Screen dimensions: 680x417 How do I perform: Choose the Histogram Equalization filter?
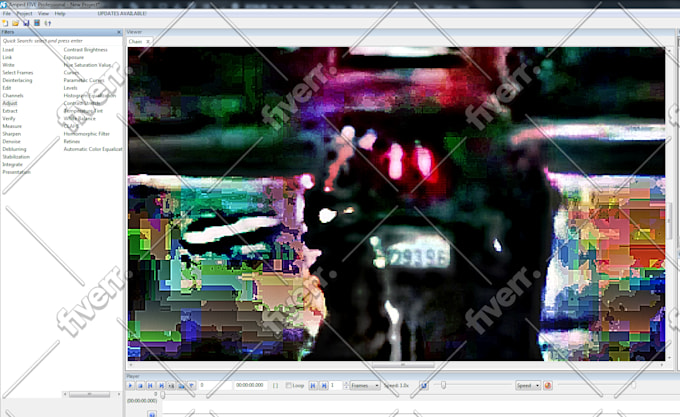click(90, 95)
